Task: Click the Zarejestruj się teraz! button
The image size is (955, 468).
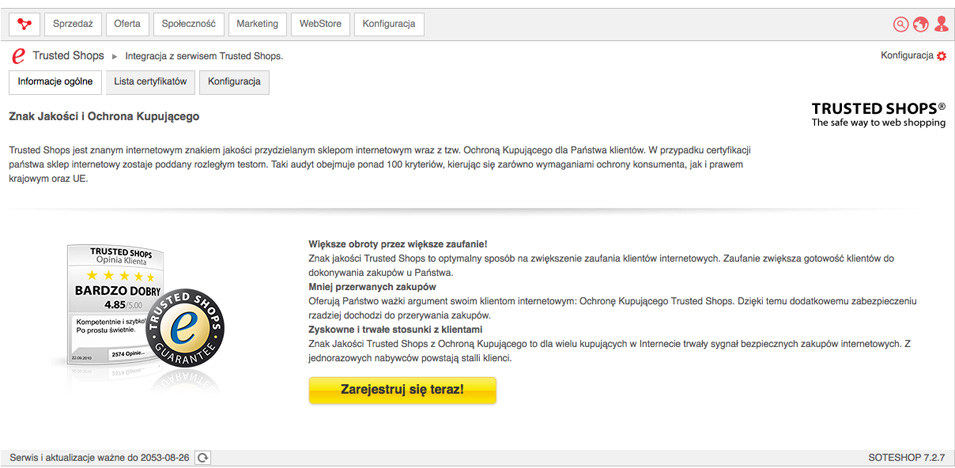Action: point(403,390)
